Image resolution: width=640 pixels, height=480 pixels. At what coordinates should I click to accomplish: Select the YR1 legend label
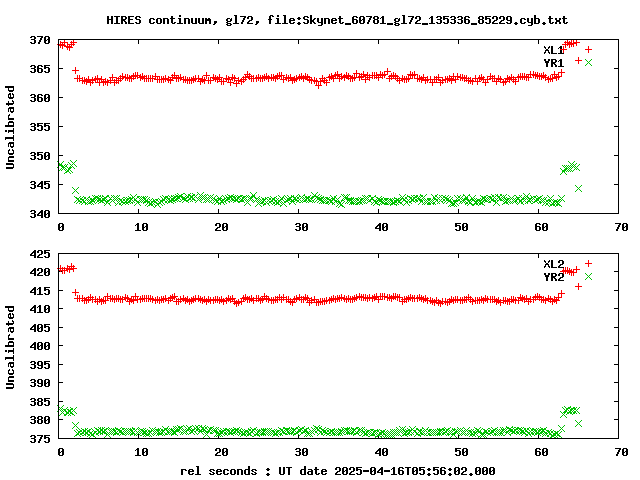tap(553, 63)
